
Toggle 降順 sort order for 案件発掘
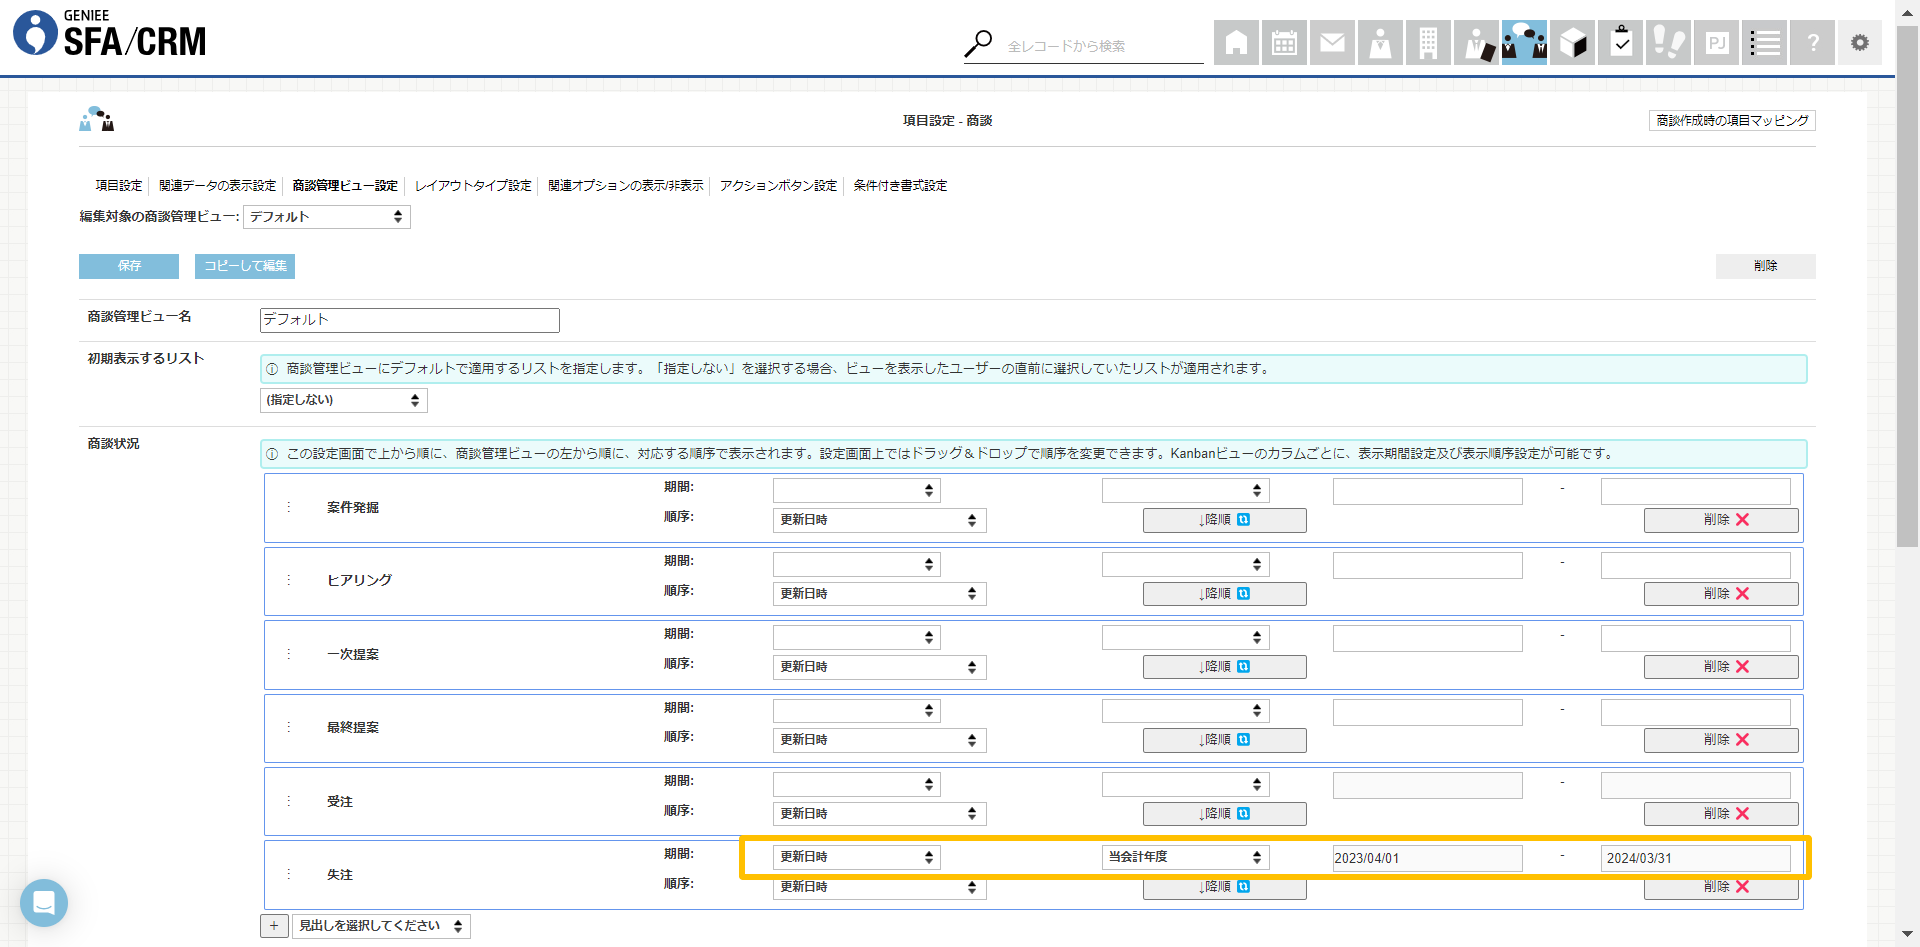point(1224,520)
